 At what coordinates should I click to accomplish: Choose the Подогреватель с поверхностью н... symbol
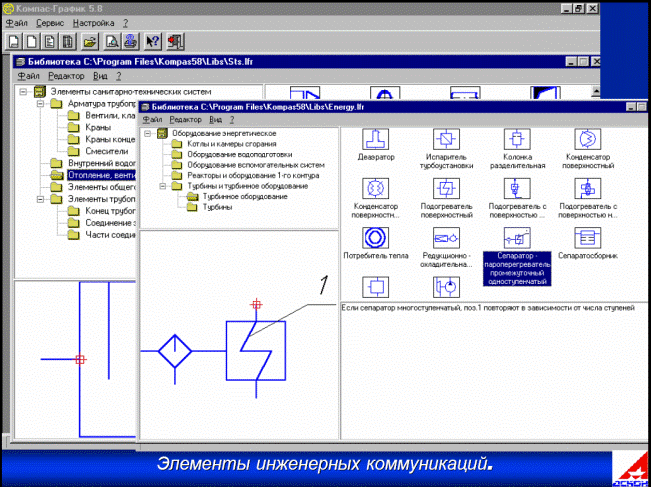pos(587,188)
